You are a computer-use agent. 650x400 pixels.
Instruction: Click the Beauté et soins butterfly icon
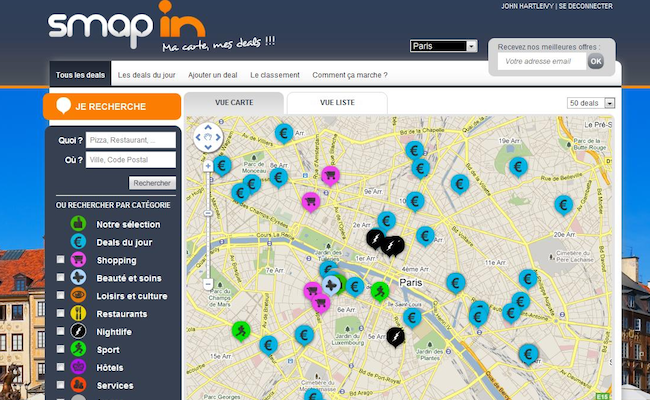tap(78, 278)
